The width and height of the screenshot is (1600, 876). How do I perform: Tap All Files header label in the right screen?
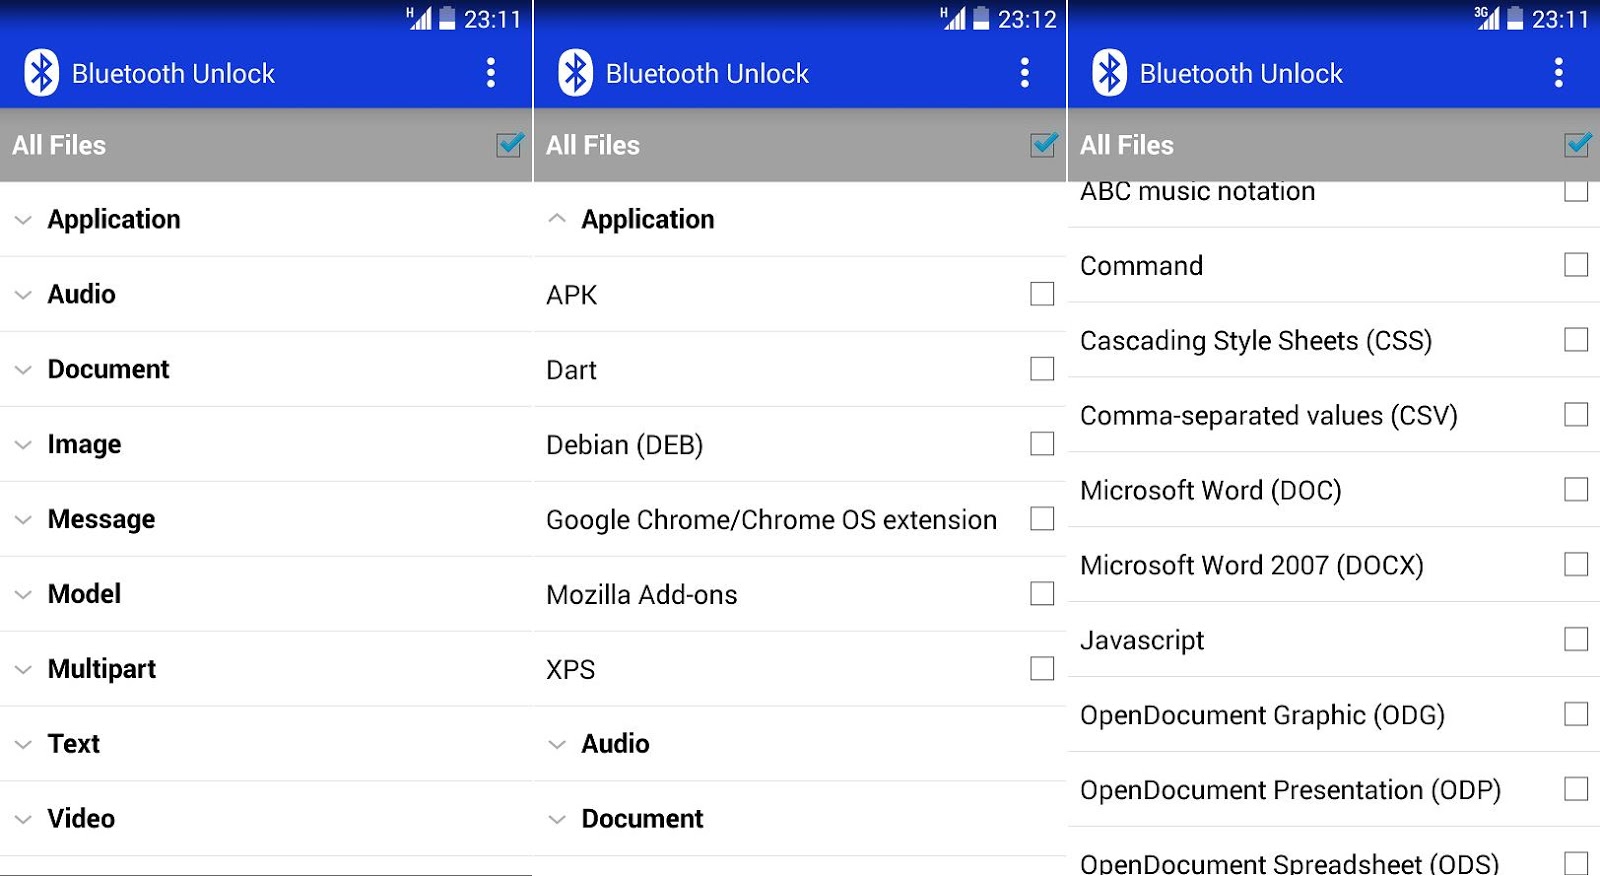coord(1127,145)
